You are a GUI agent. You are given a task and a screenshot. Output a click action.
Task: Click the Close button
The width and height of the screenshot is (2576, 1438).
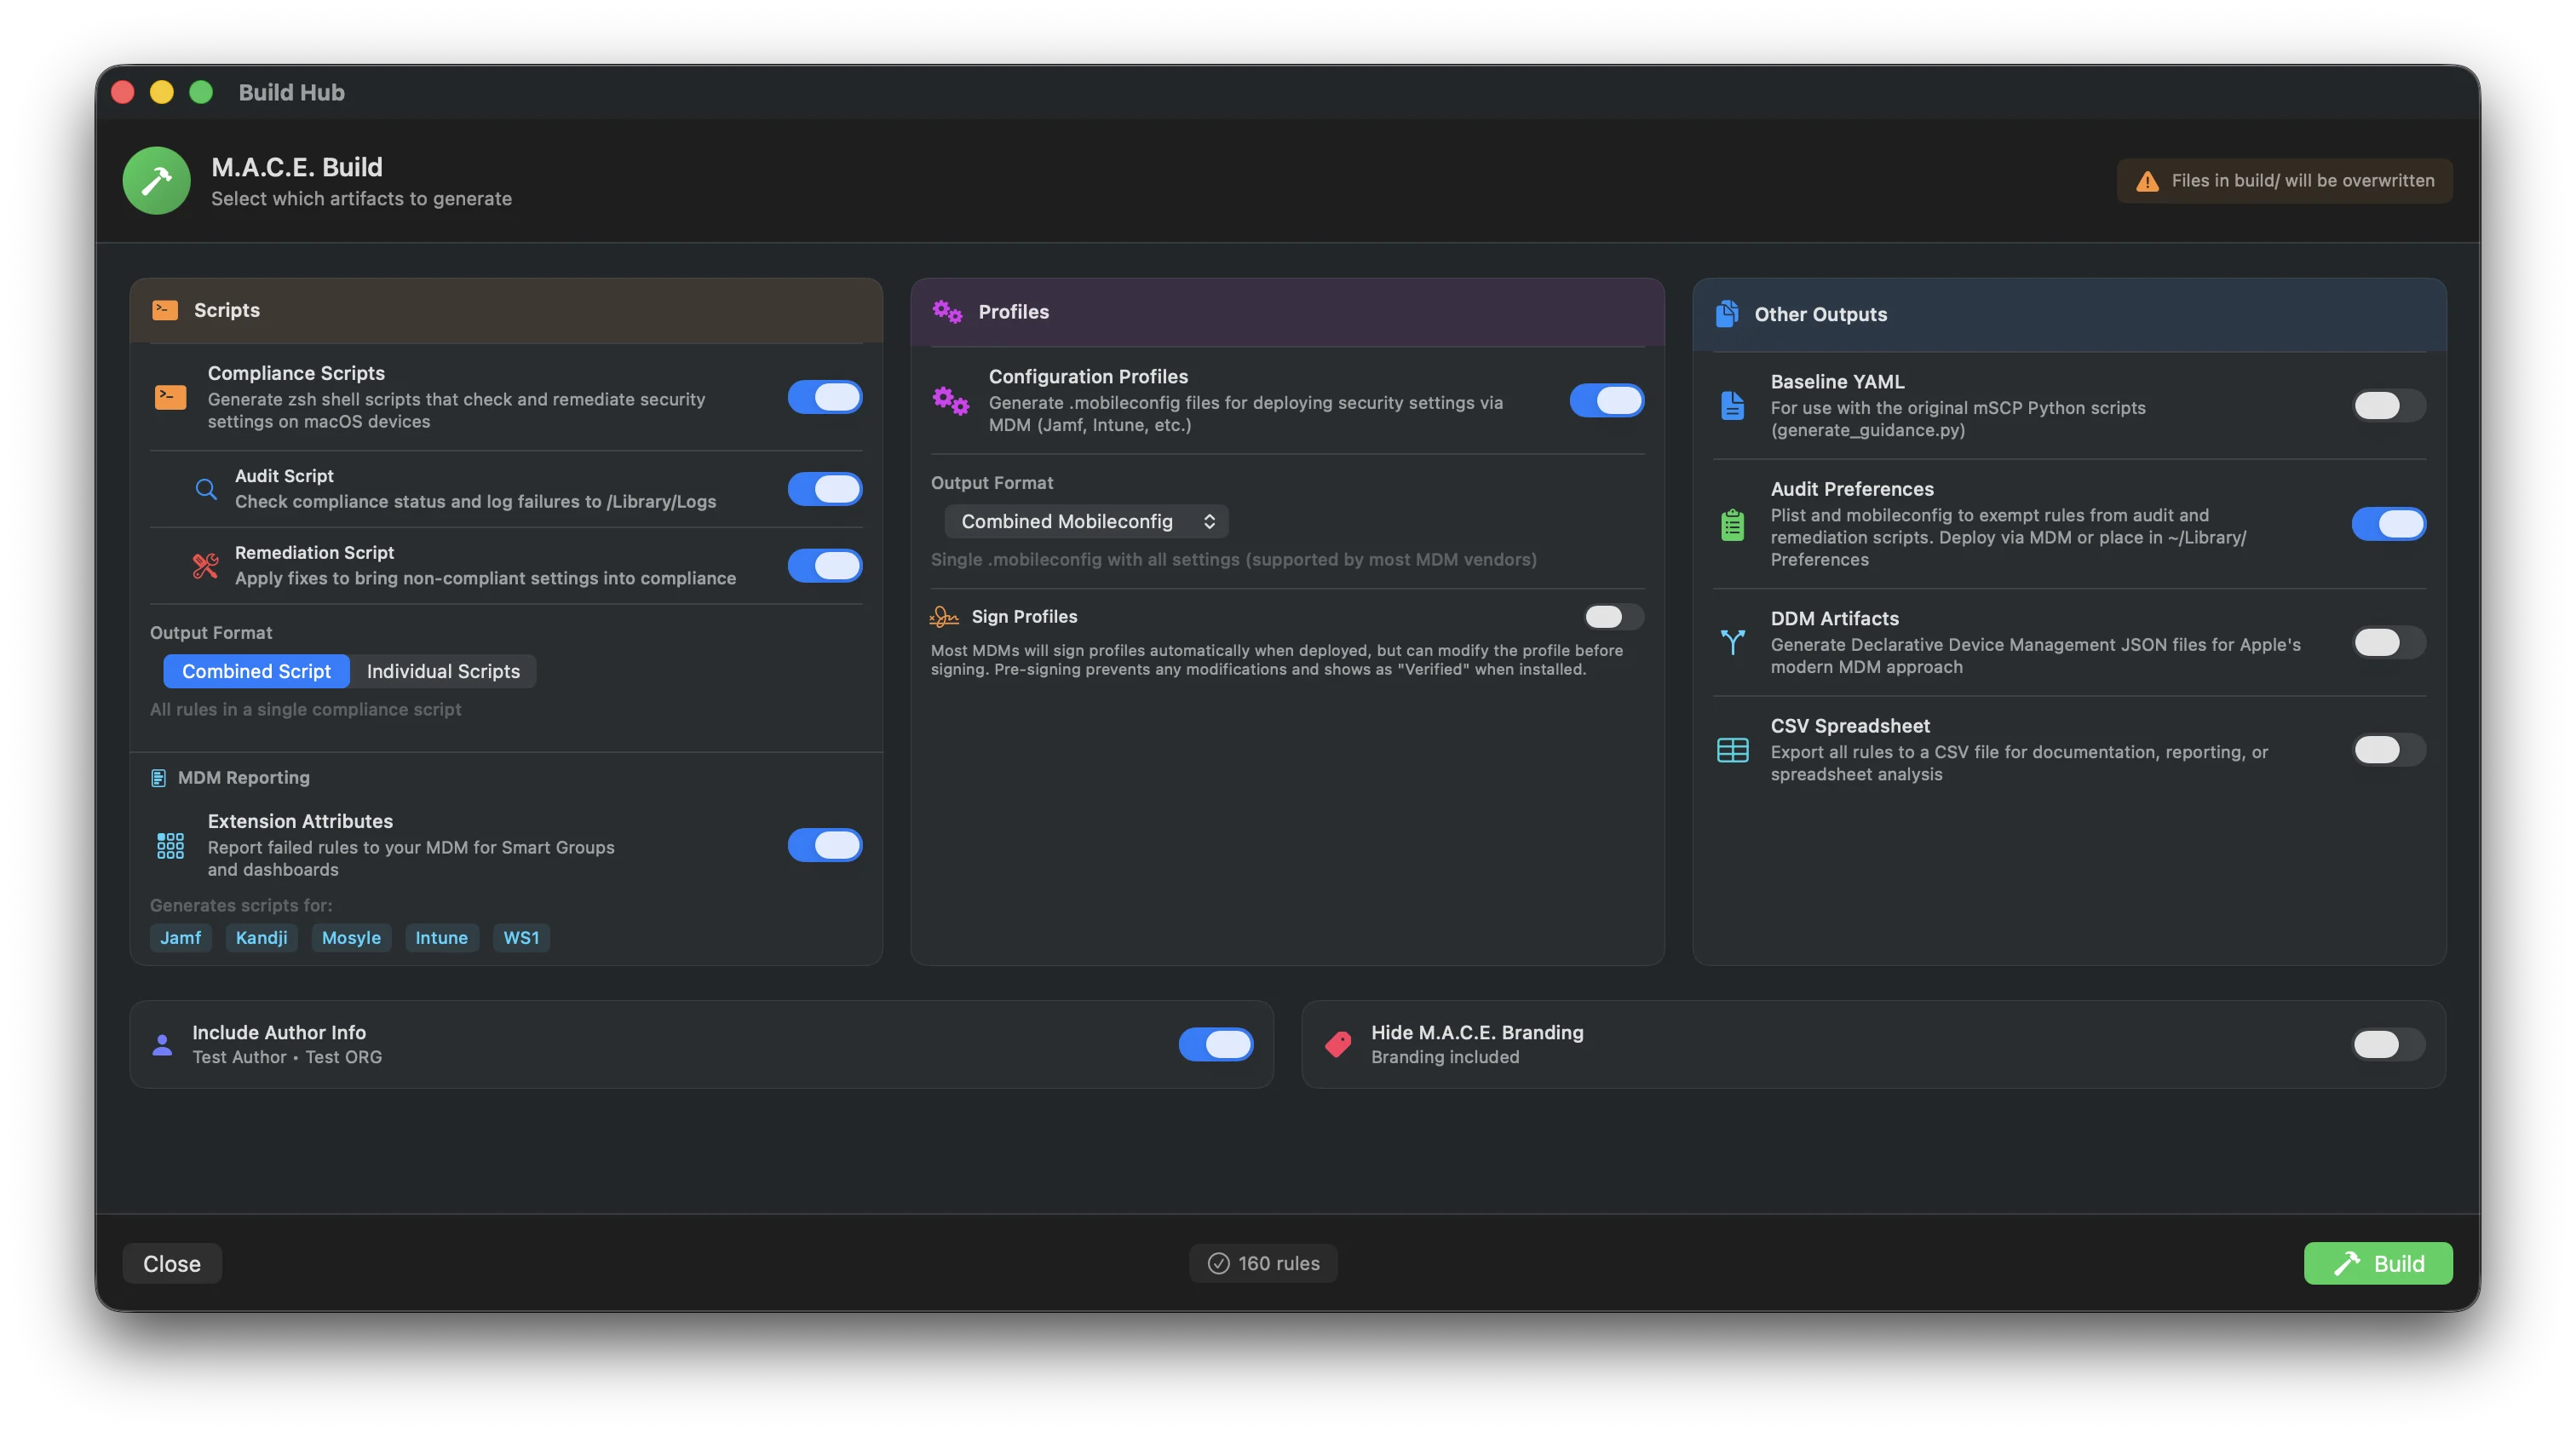click(x=172, y=1263)
